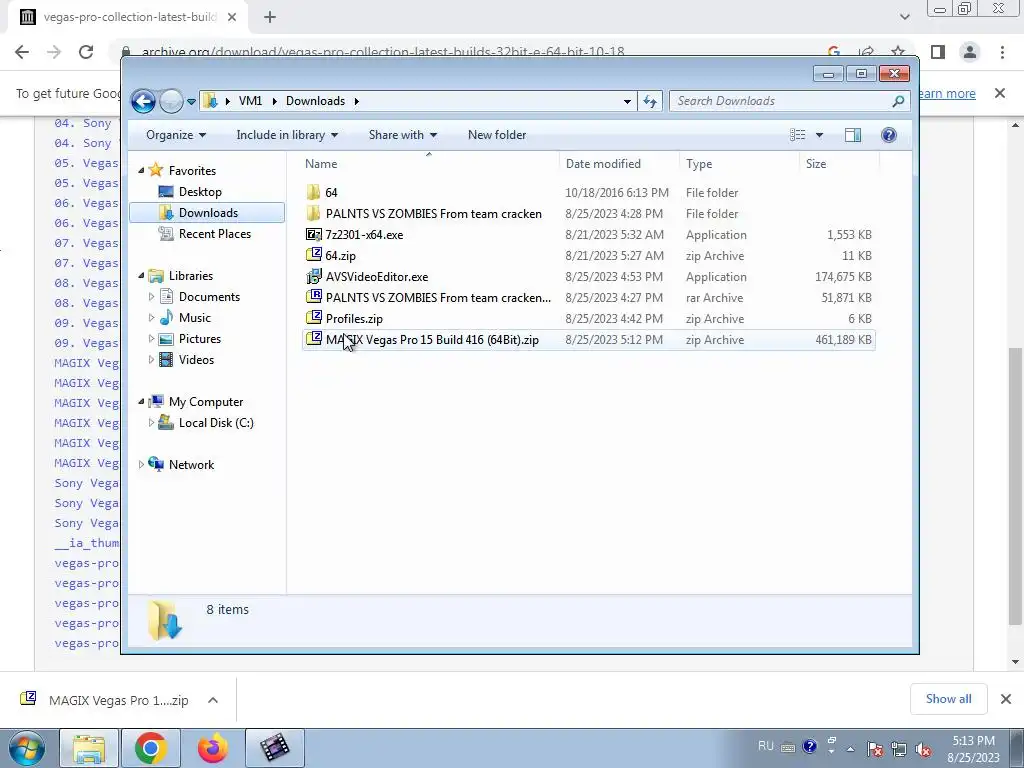The width and height of the screenshot is (1024, 768).
Task: Click the Explorer Back arrow button
Action: pos(143,101)
